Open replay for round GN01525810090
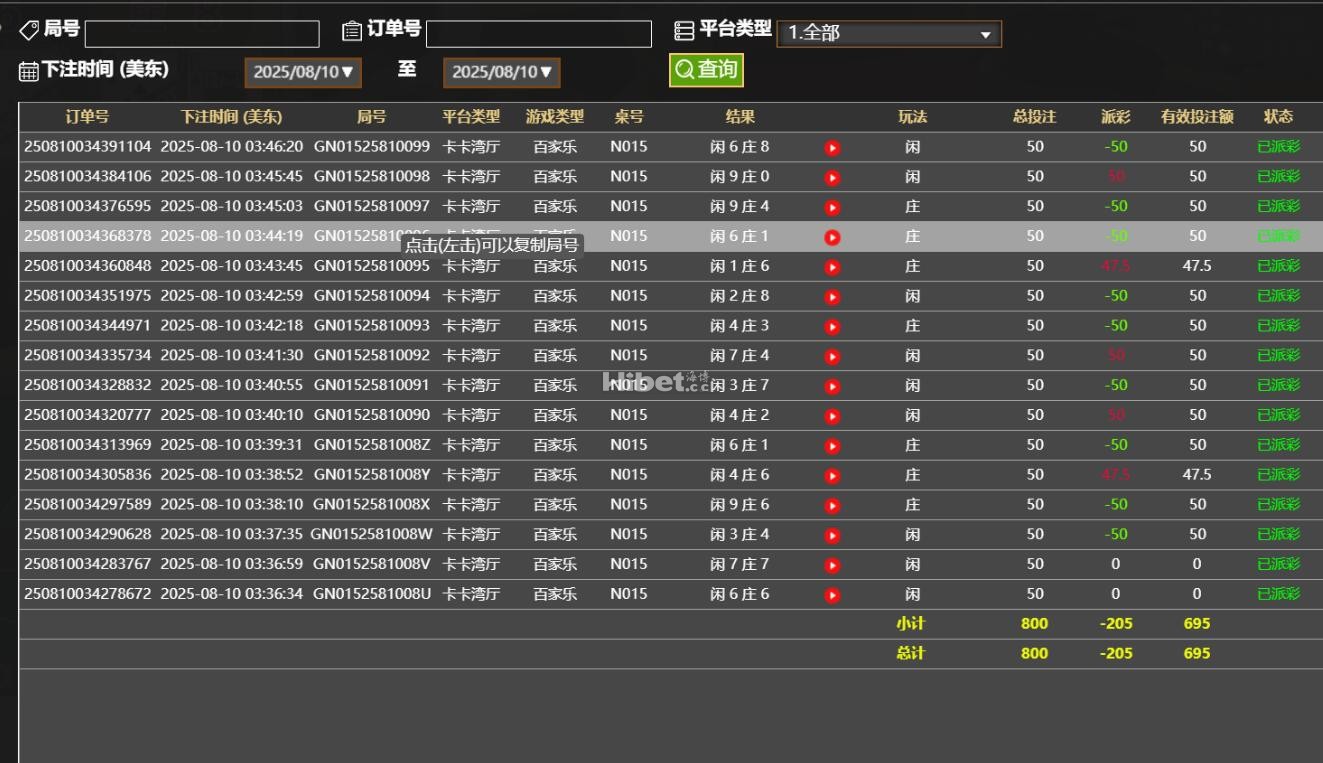1323x763 pixels. [x=832, y=416]
